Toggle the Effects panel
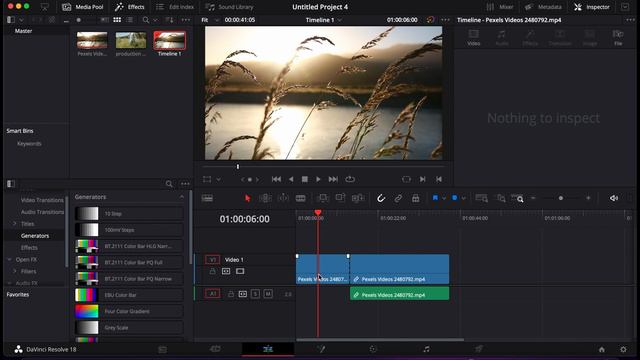The height and width of the screenshot is (360, 640). pyautogui.click(x=130, y=7)
